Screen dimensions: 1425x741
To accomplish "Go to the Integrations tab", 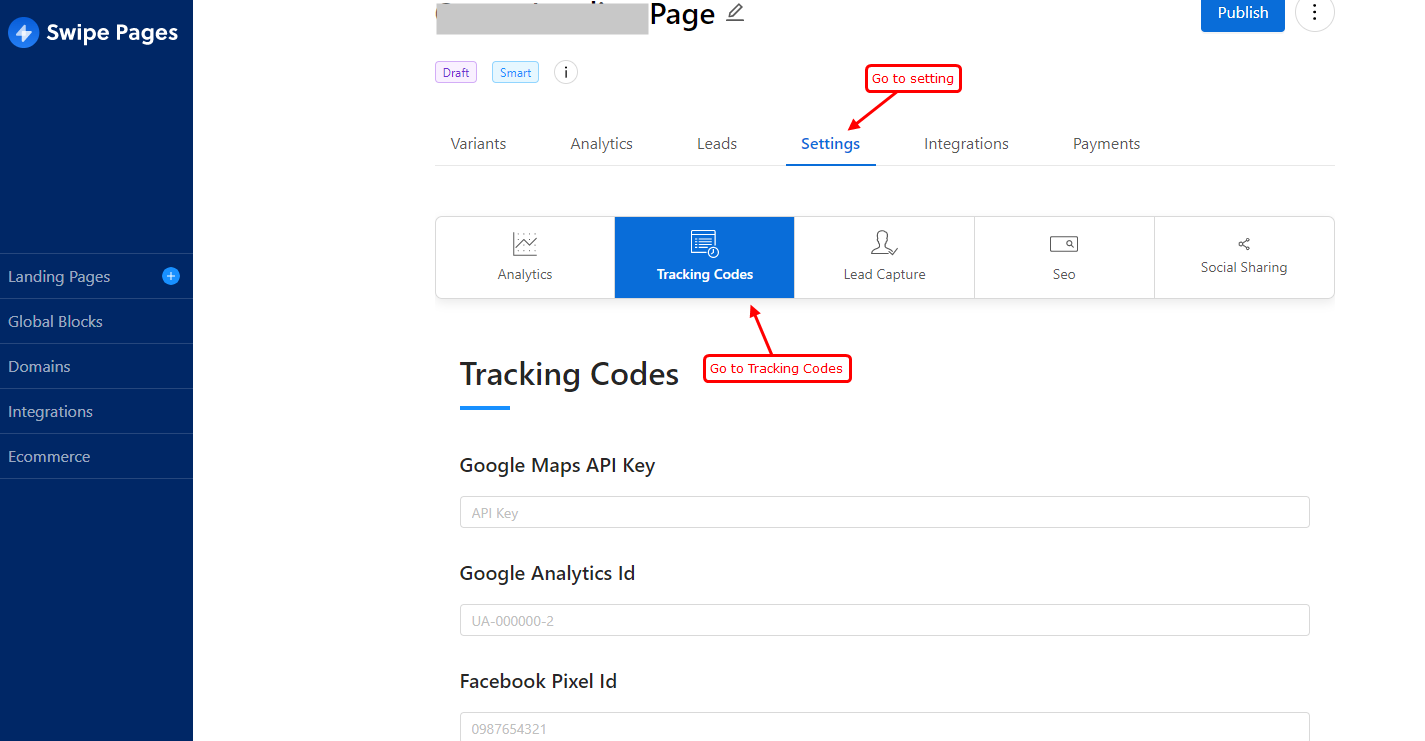I will (x=966, y=144).
